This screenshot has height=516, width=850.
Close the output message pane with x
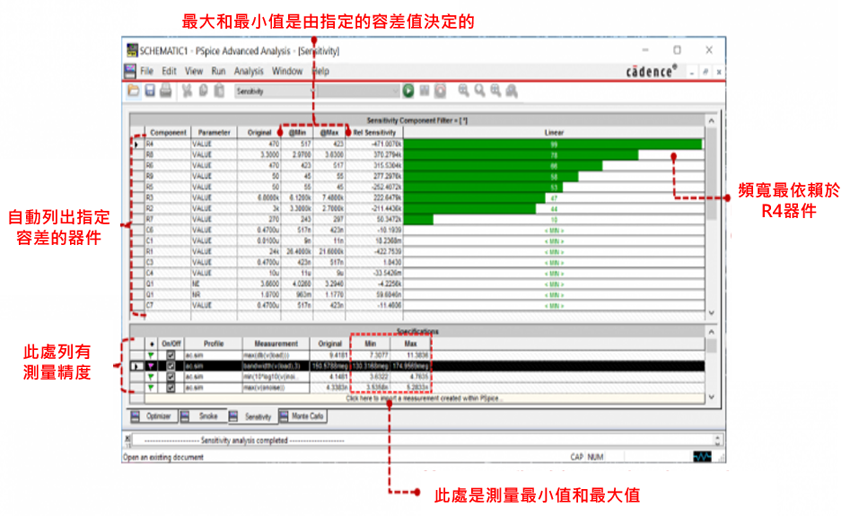pos(128,437)
